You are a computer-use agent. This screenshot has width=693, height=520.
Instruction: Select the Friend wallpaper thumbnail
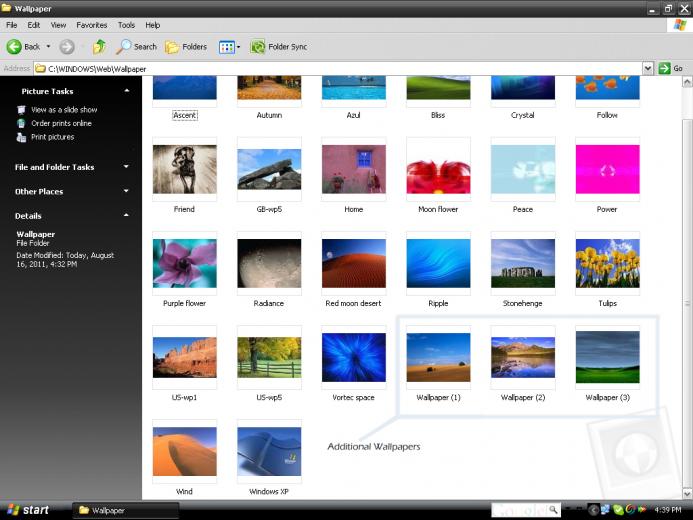point(184,169)
